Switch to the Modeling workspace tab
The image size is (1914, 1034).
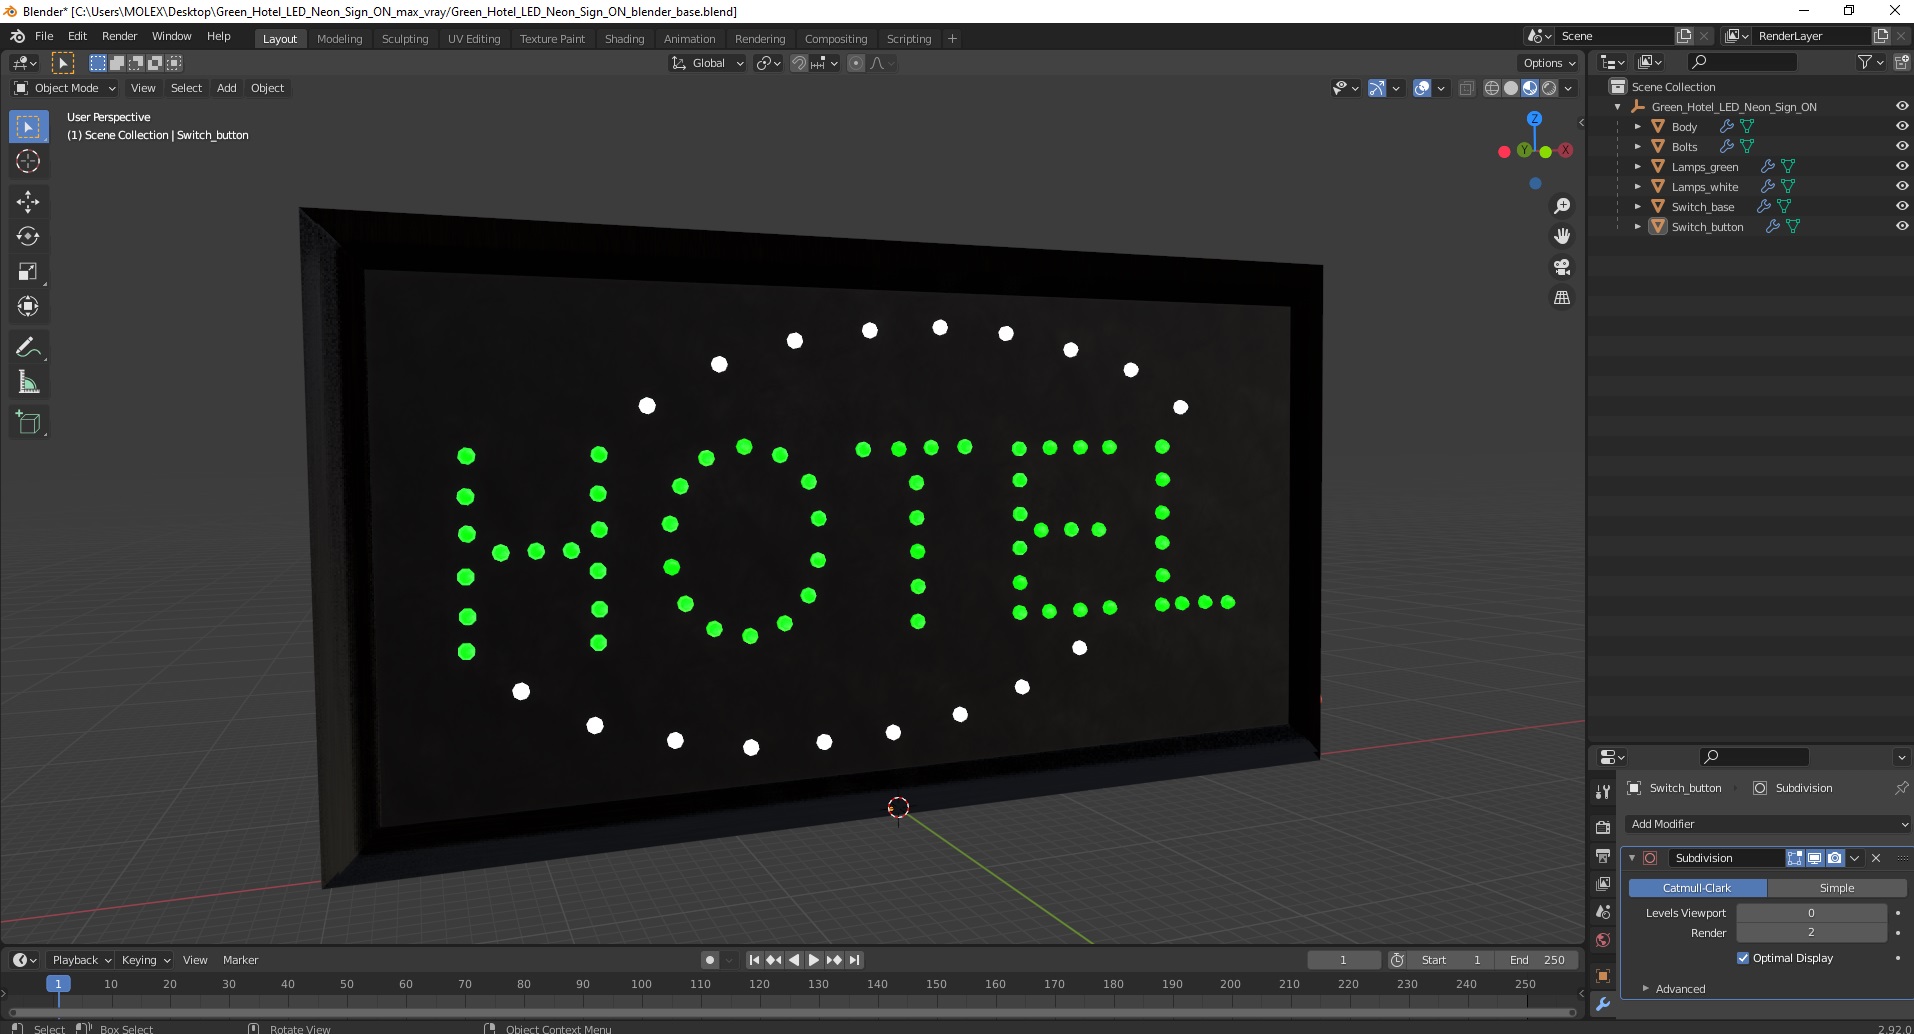point(339,39)
